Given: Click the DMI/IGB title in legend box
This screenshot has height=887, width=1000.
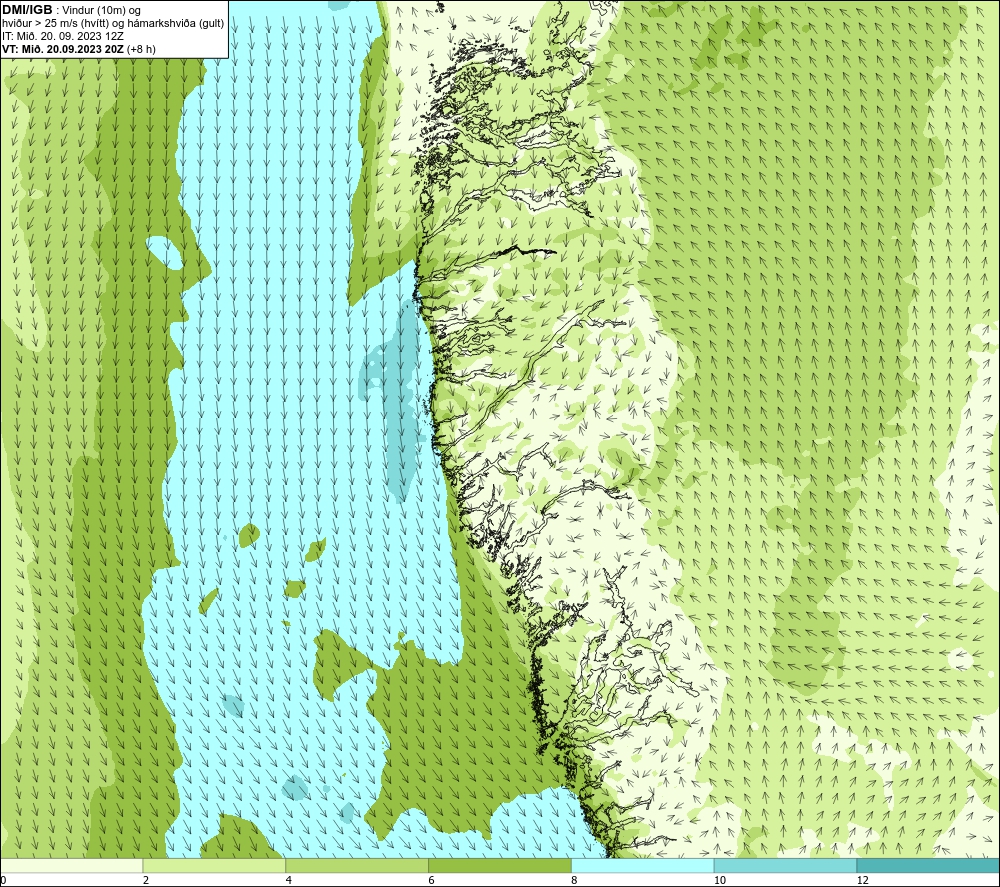Looking at the screenshot, I should coord(27,10).
